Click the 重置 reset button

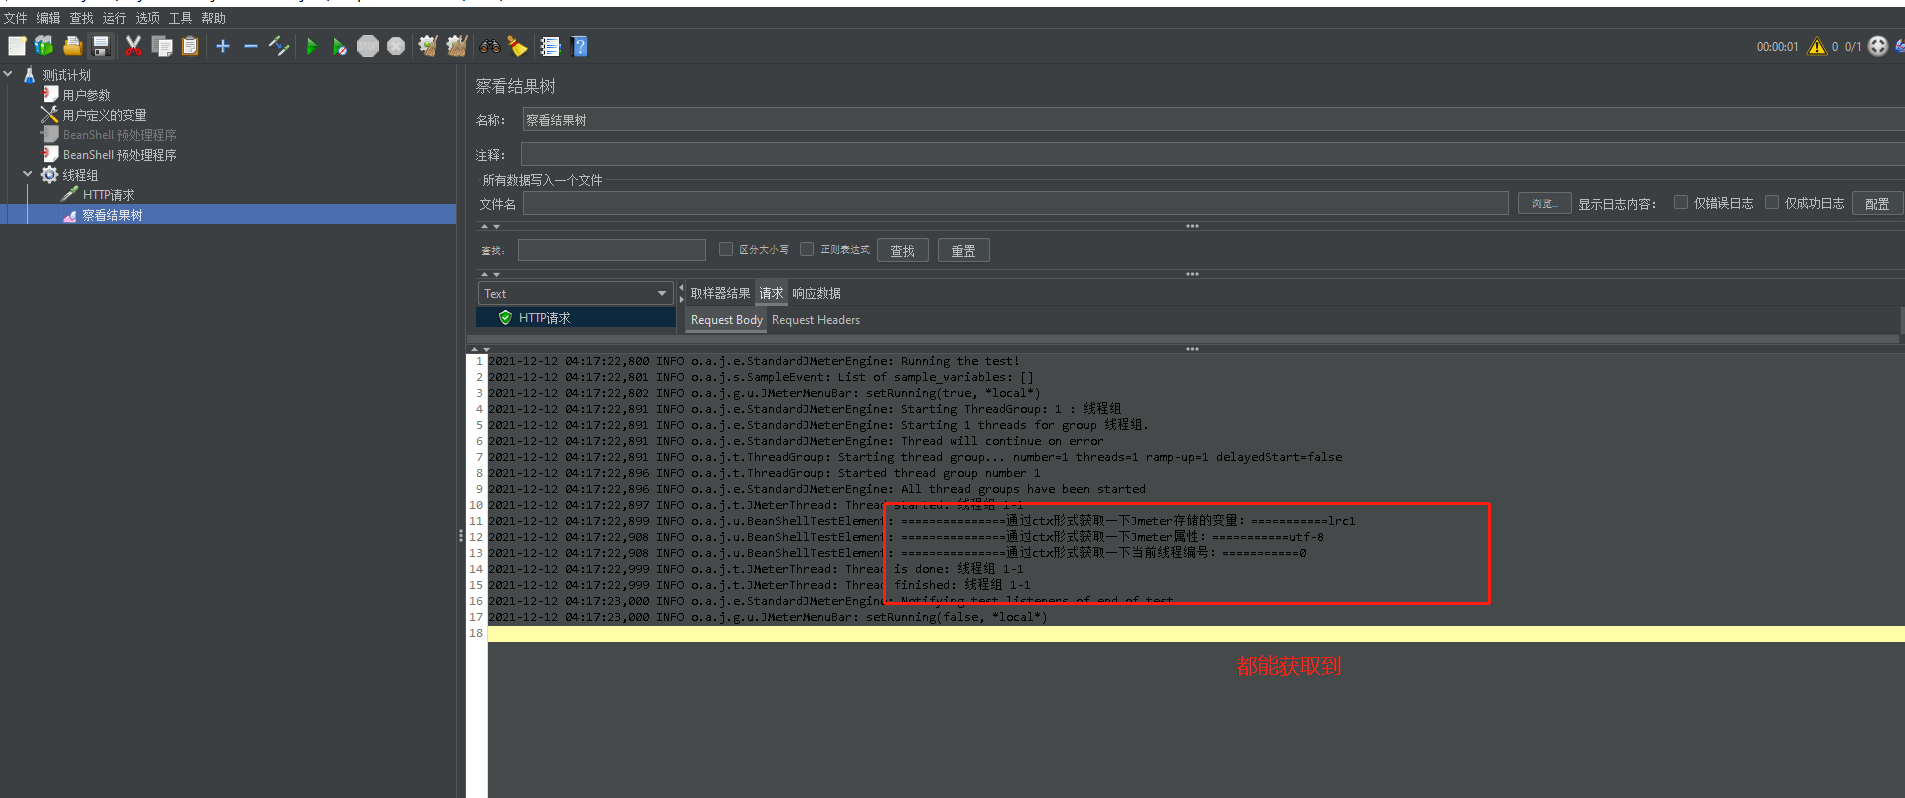click(964, 250)
